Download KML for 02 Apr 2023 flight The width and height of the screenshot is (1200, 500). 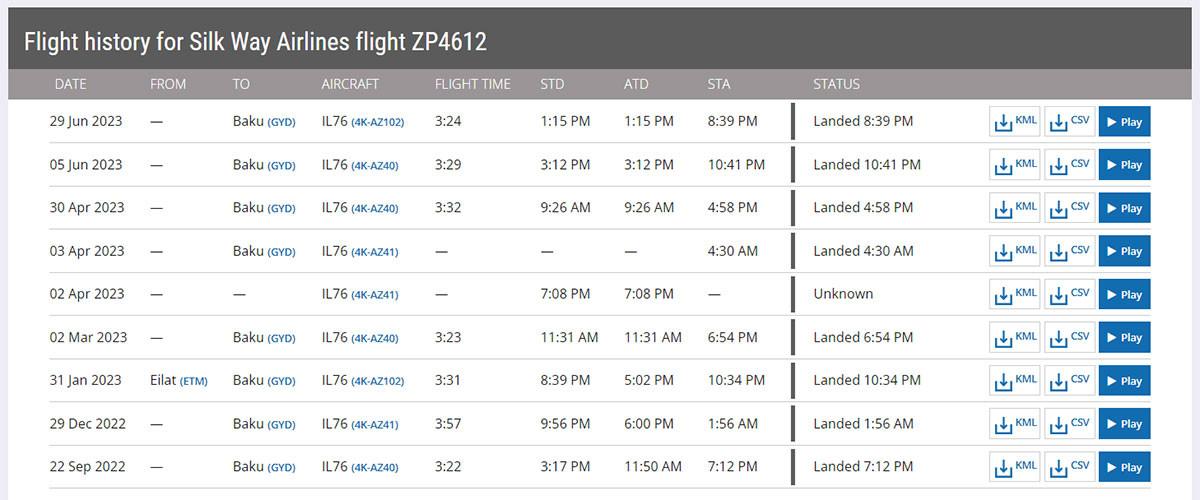(1015, 294)
